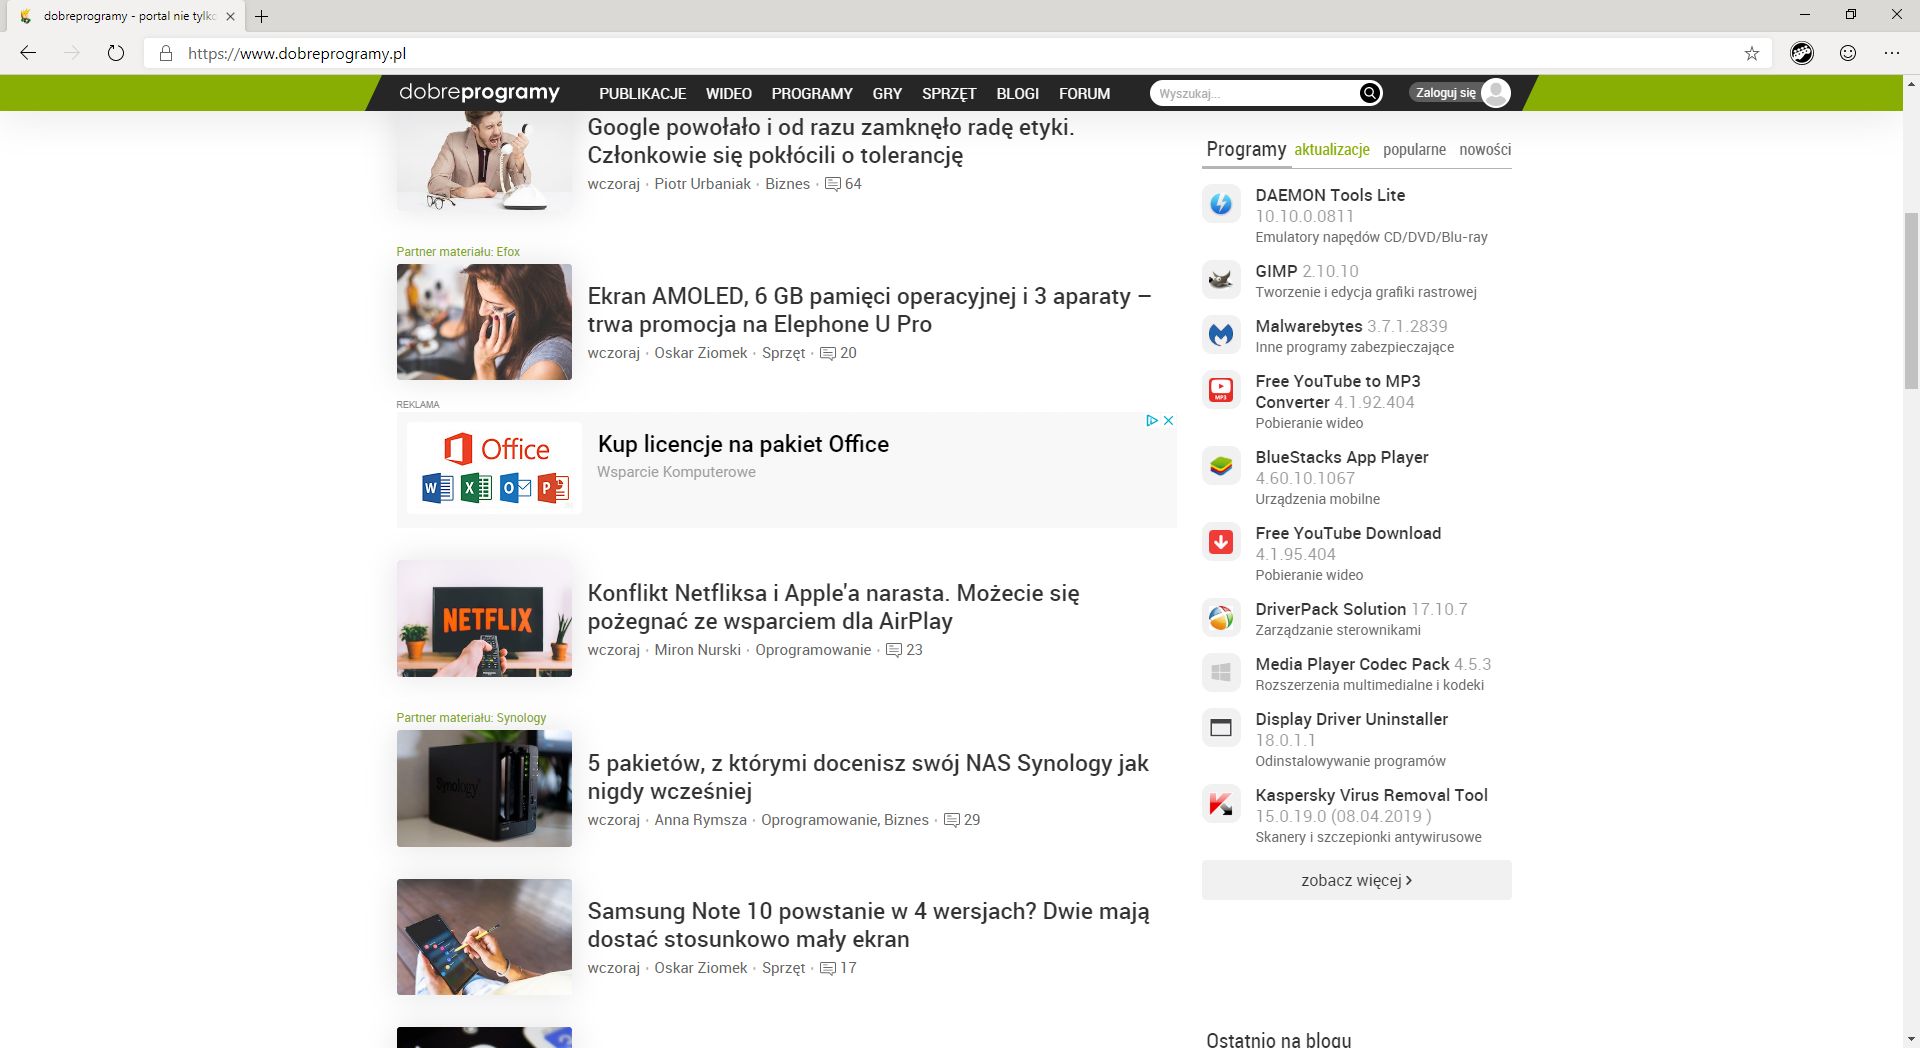This screenshot has height=1048, width=1920.
Task: Open Samsung Note 10 article headline
Action: tap(868, 925)
